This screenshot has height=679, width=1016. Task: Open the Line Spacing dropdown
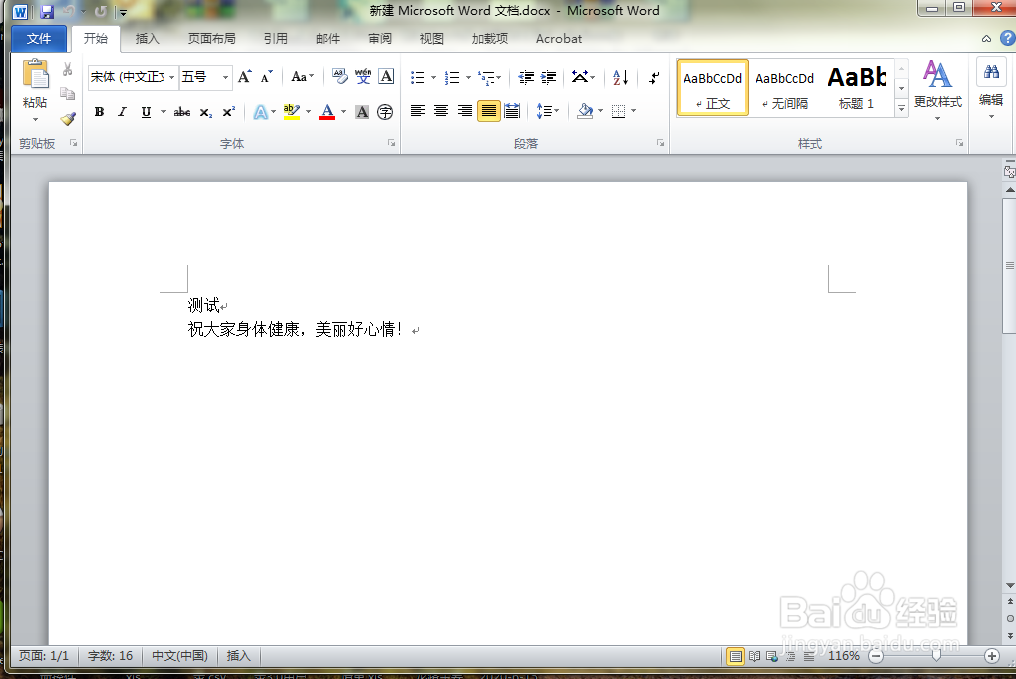(548, 111)
